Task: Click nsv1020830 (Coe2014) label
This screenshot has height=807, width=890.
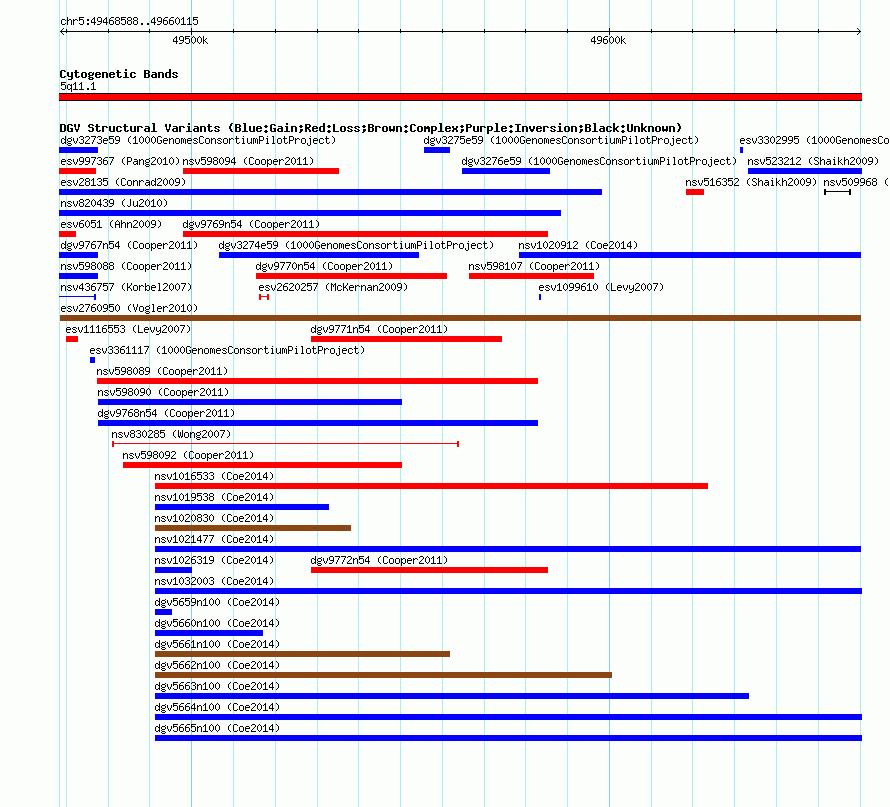Action: (214, 518)
